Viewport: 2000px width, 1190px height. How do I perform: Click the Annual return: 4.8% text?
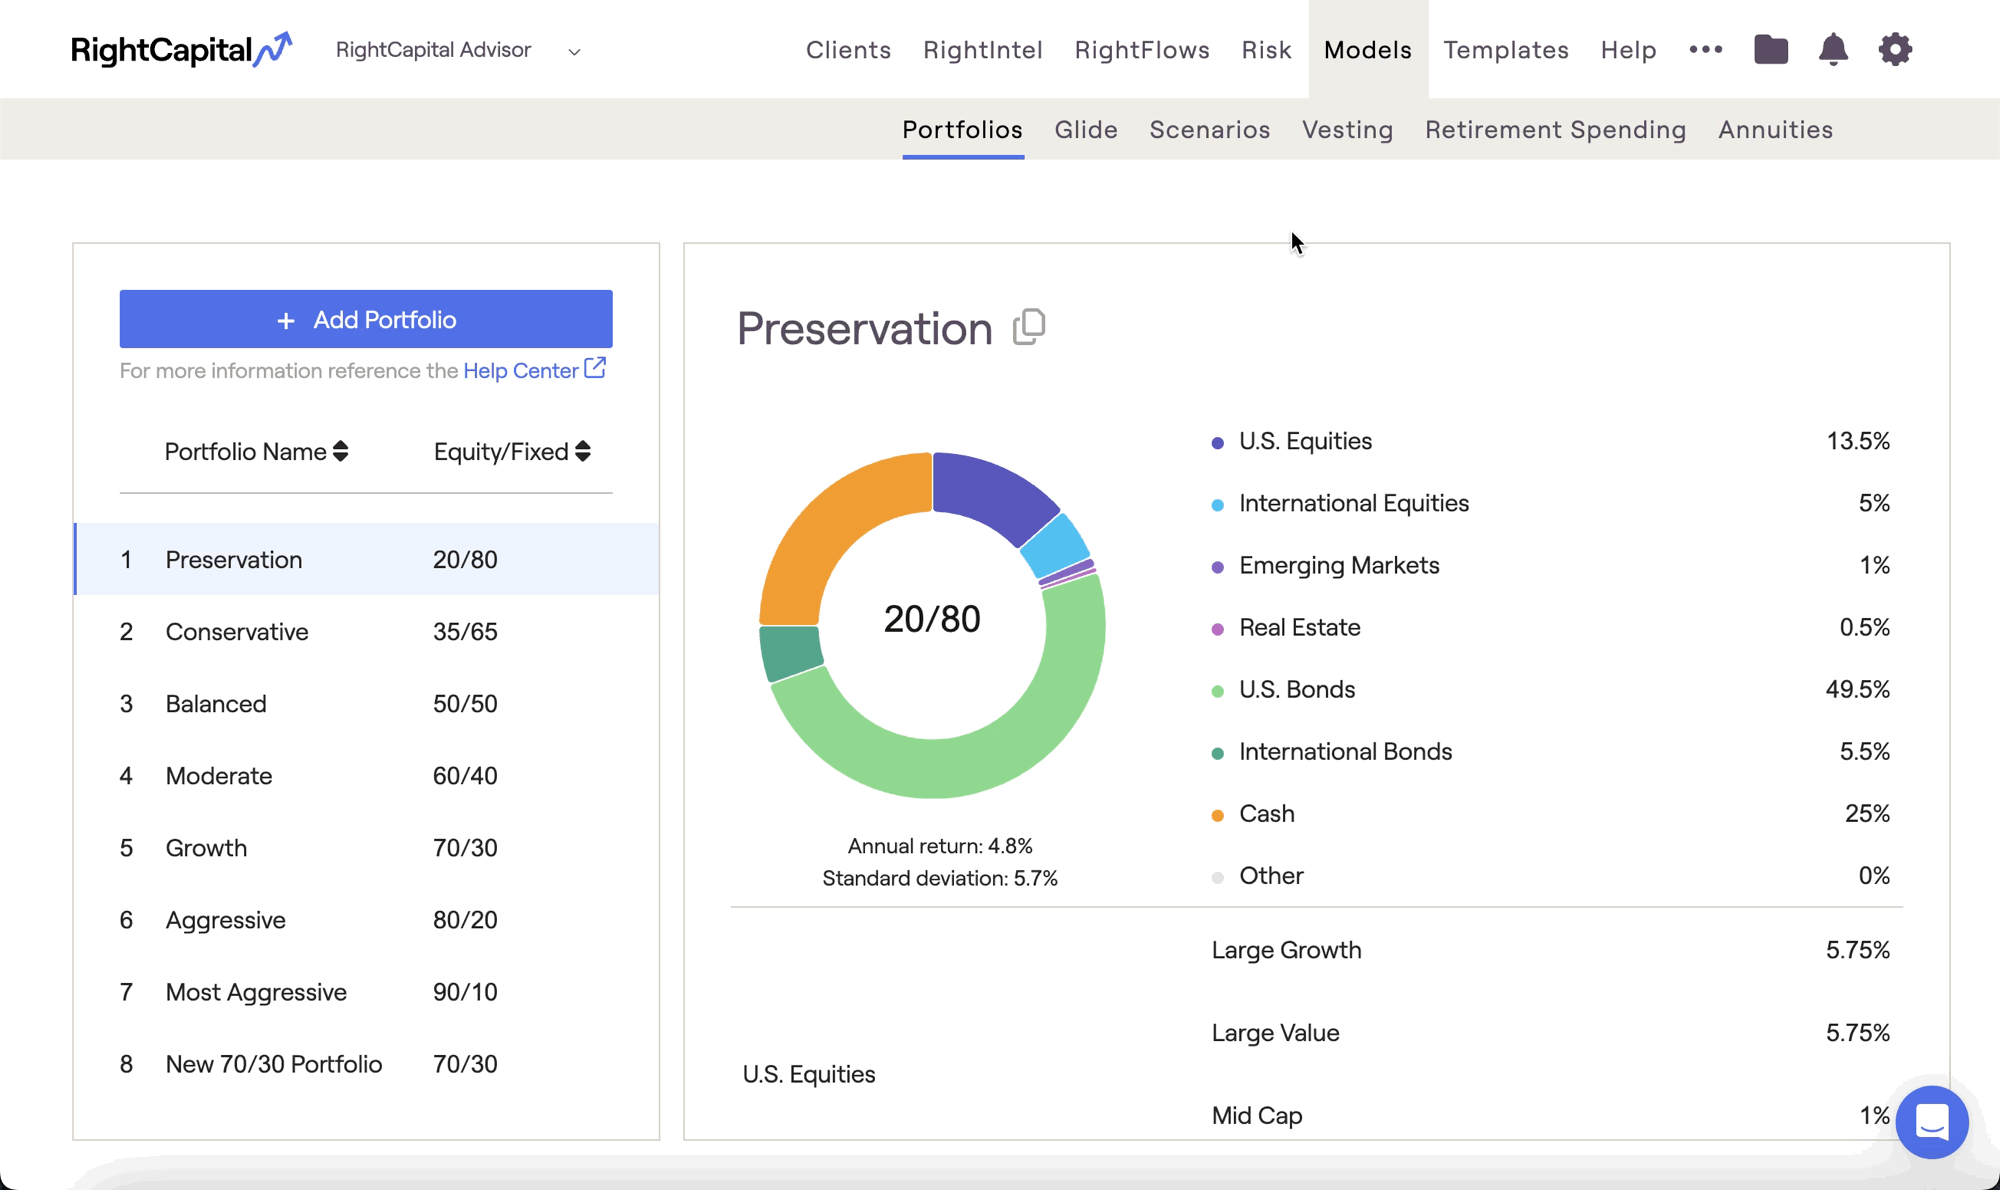point(940,846)
